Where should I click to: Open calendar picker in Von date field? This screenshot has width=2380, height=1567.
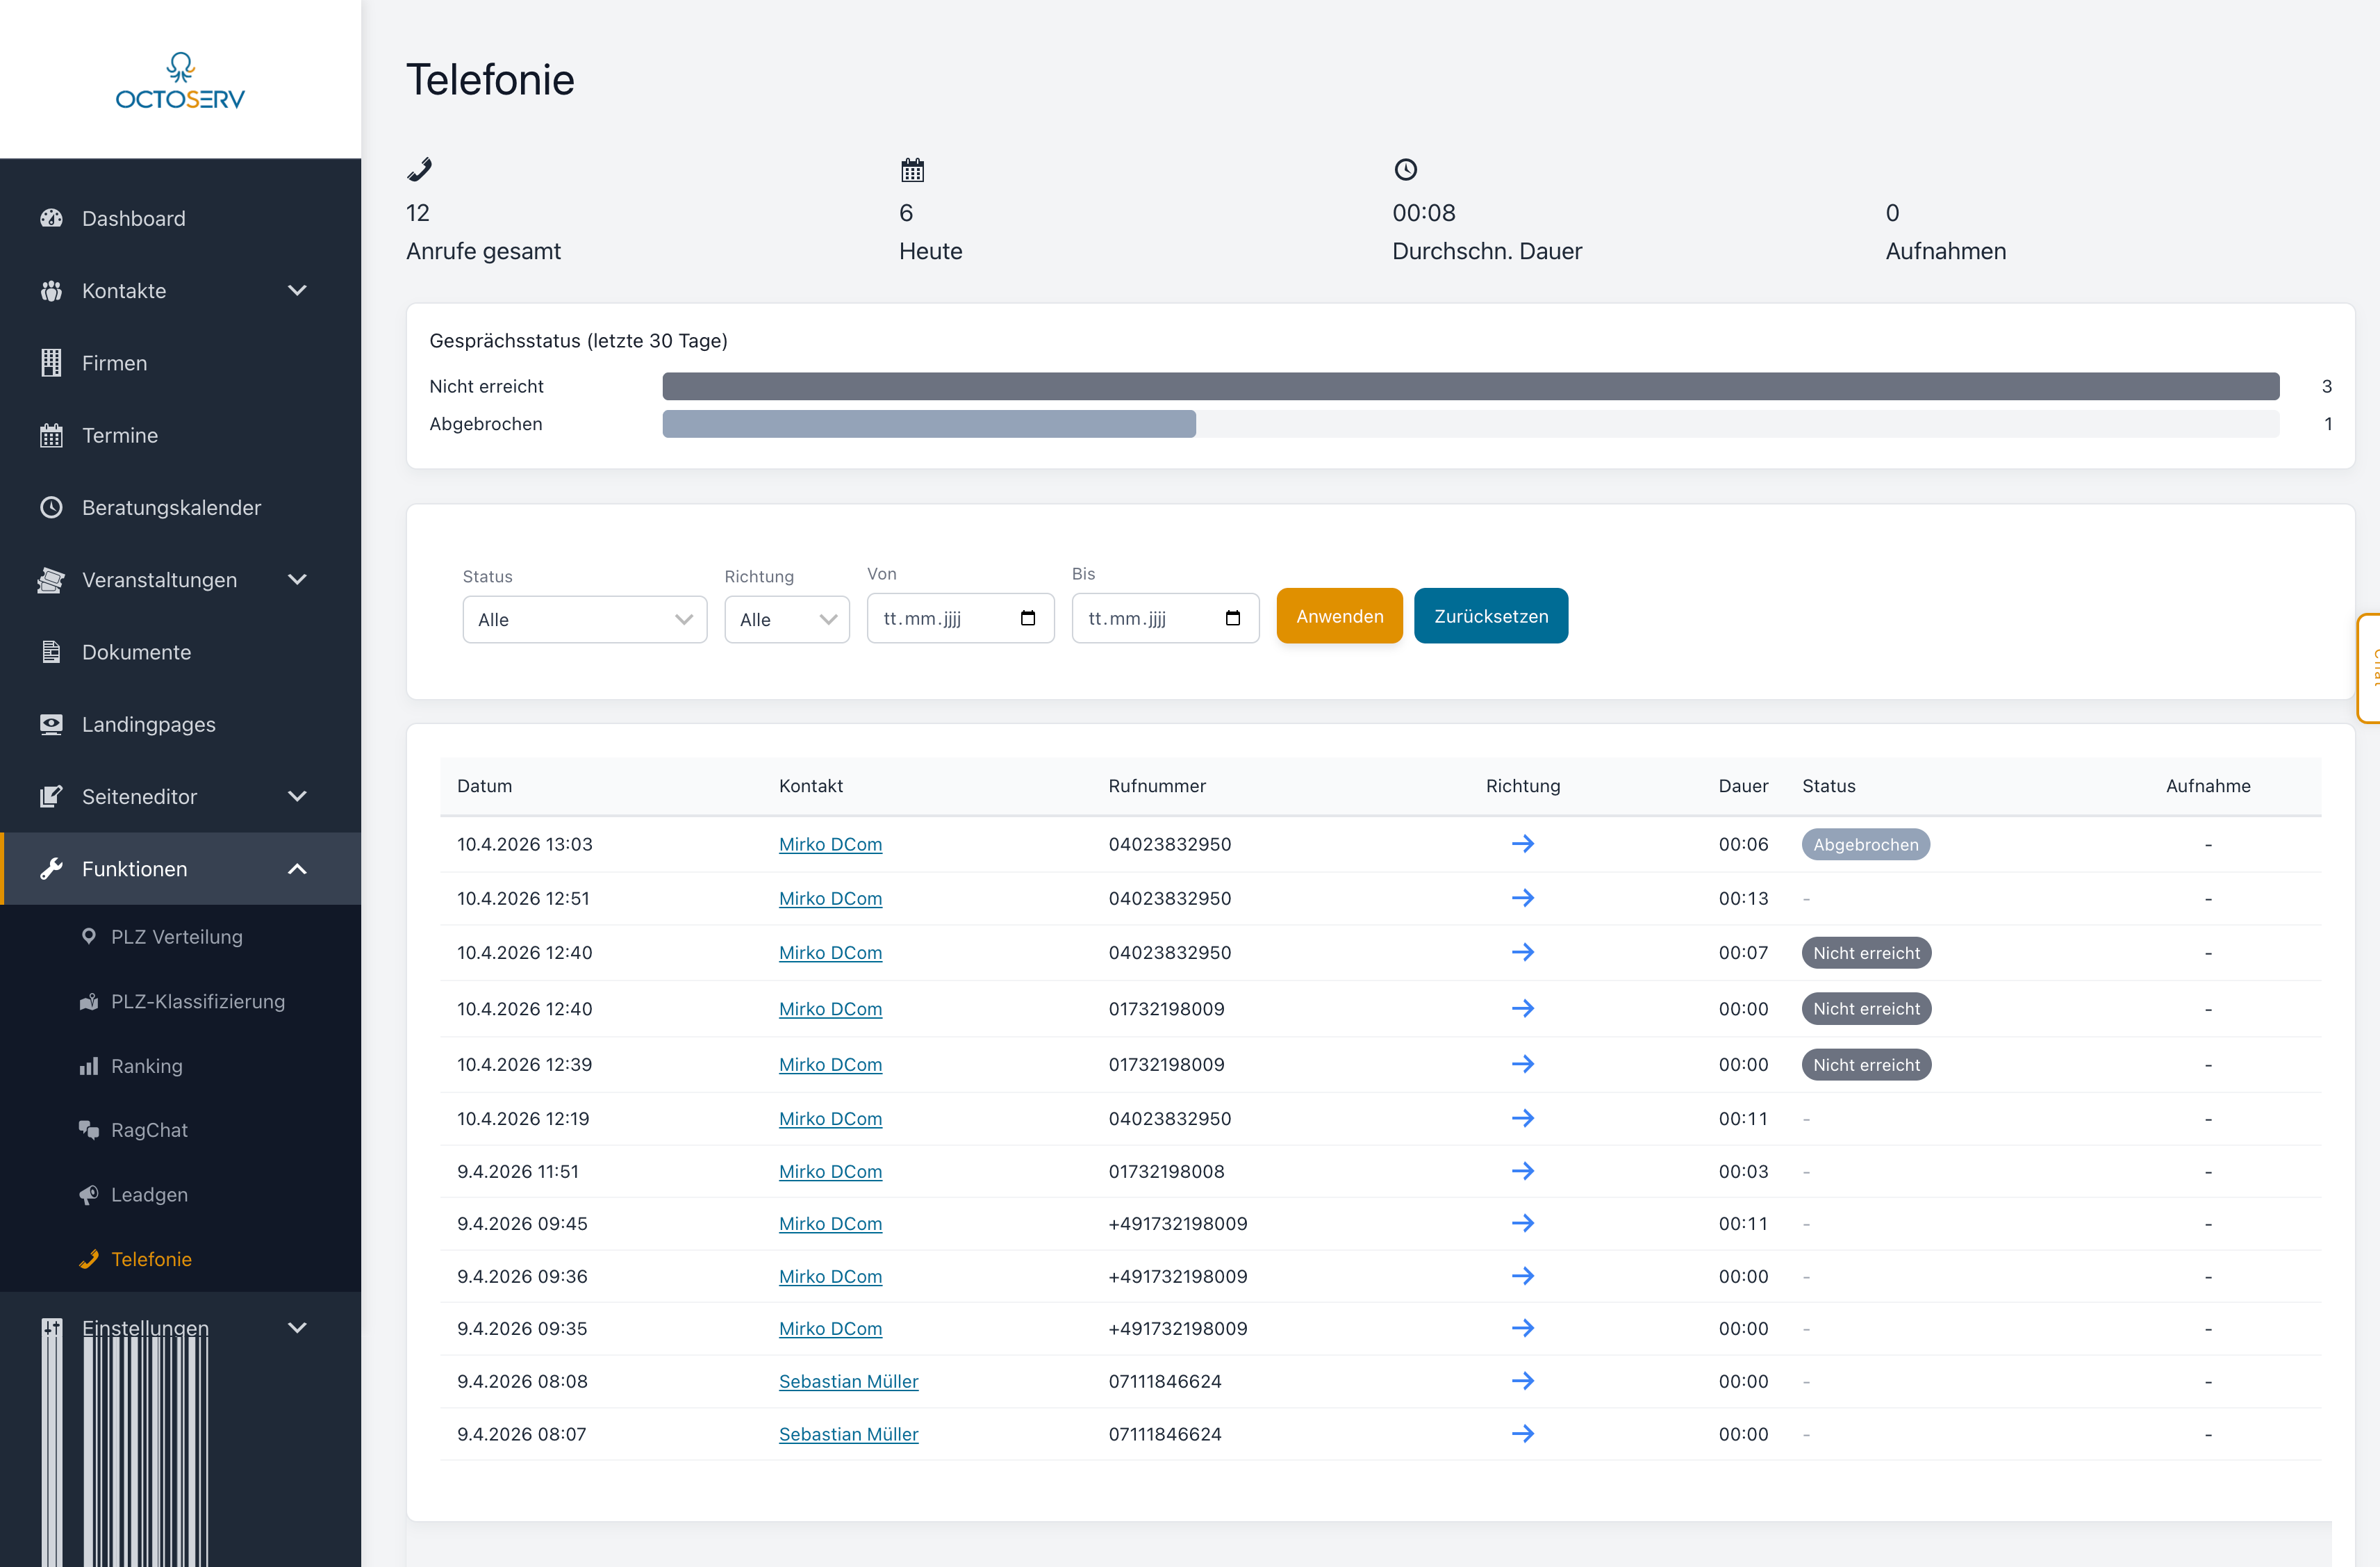click(1027, 618)
